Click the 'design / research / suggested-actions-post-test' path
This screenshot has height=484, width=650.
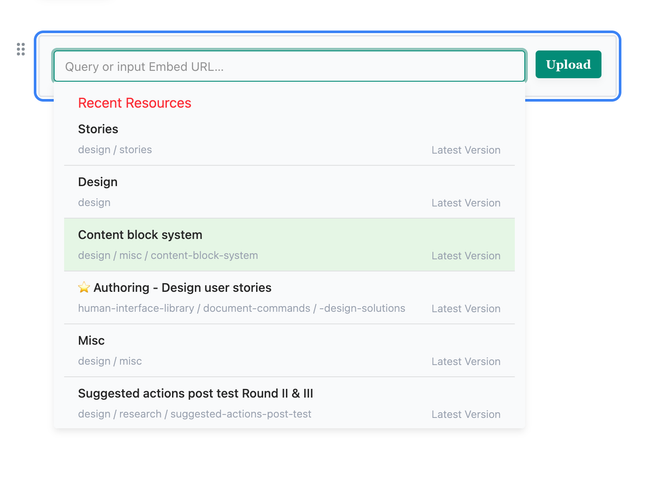pyautogui.click(x=194, y=414)
